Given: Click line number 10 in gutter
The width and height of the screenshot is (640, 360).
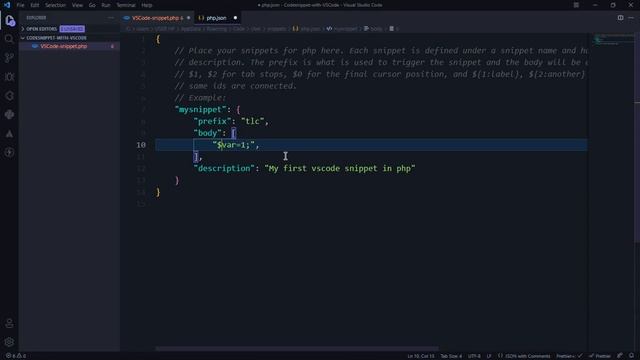Looking at the screenshot, I should (x=141, y=145).
